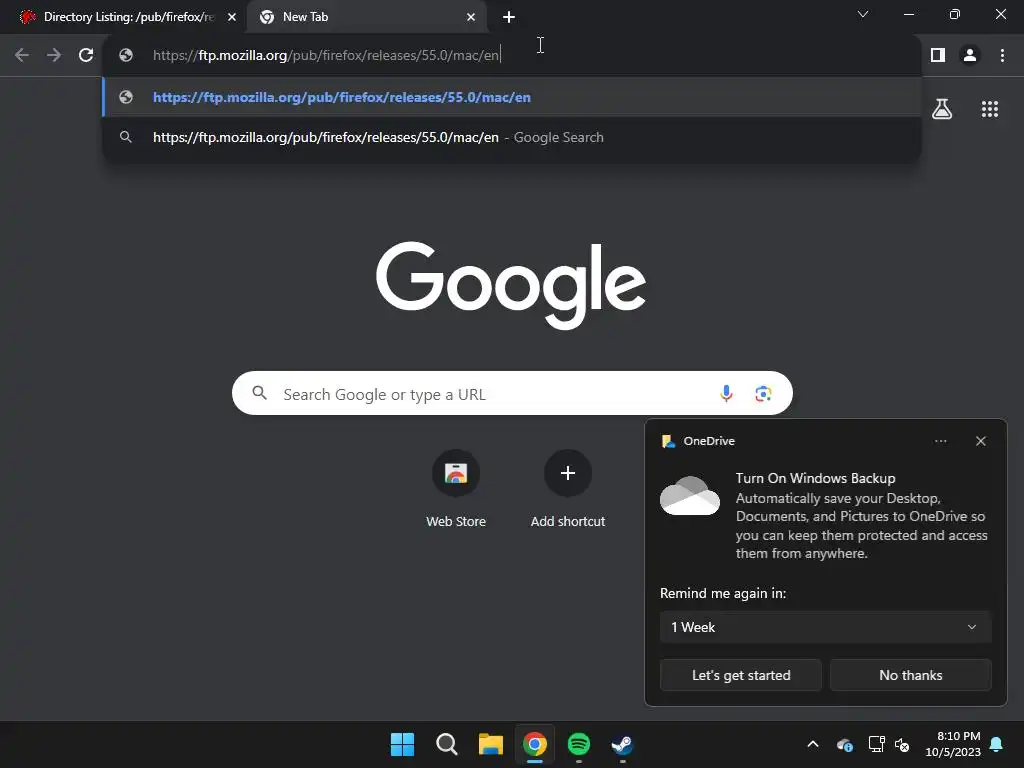This screenshot has height=768, width=1024.
Task: Open a new tab with the plus button
Action: [509, 17]
